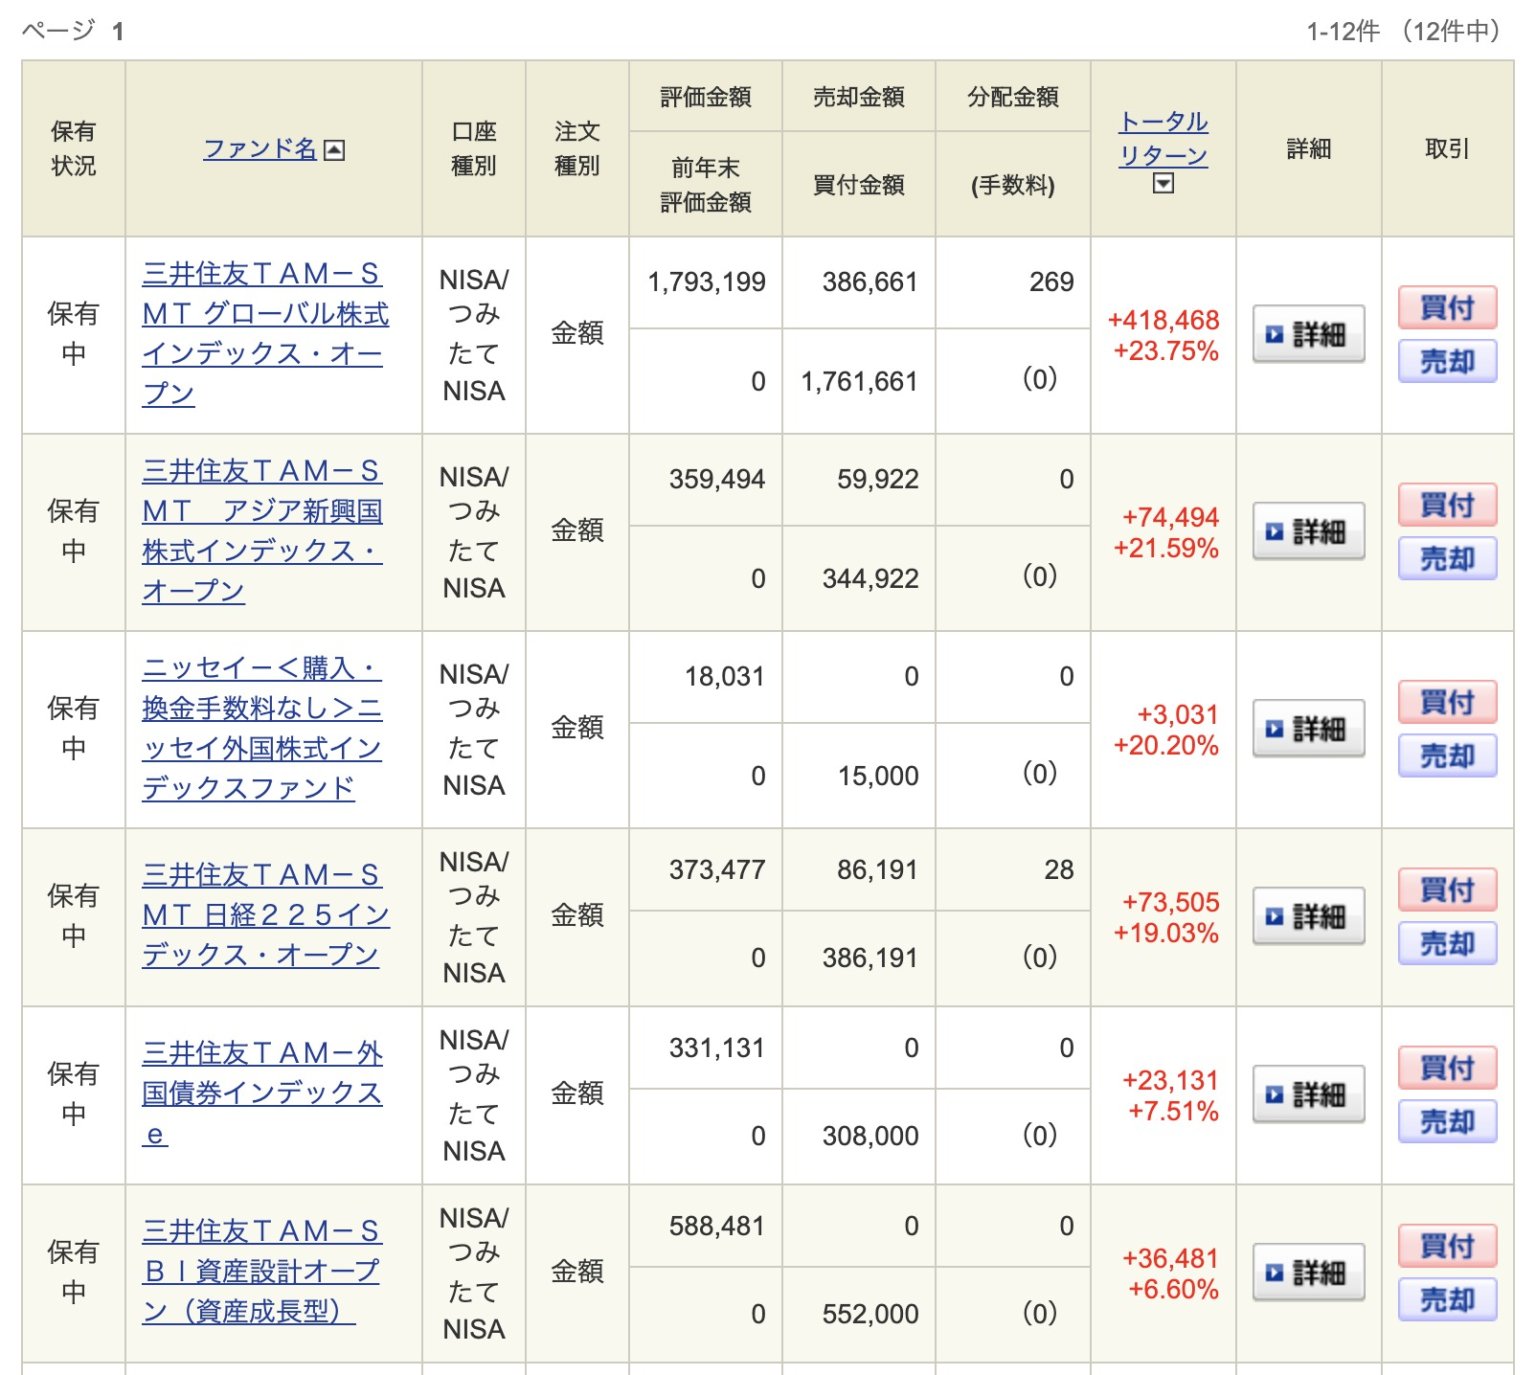Click the ファンド名 header link
This screenshot has height=1375, width=1536.
(260, 149)
